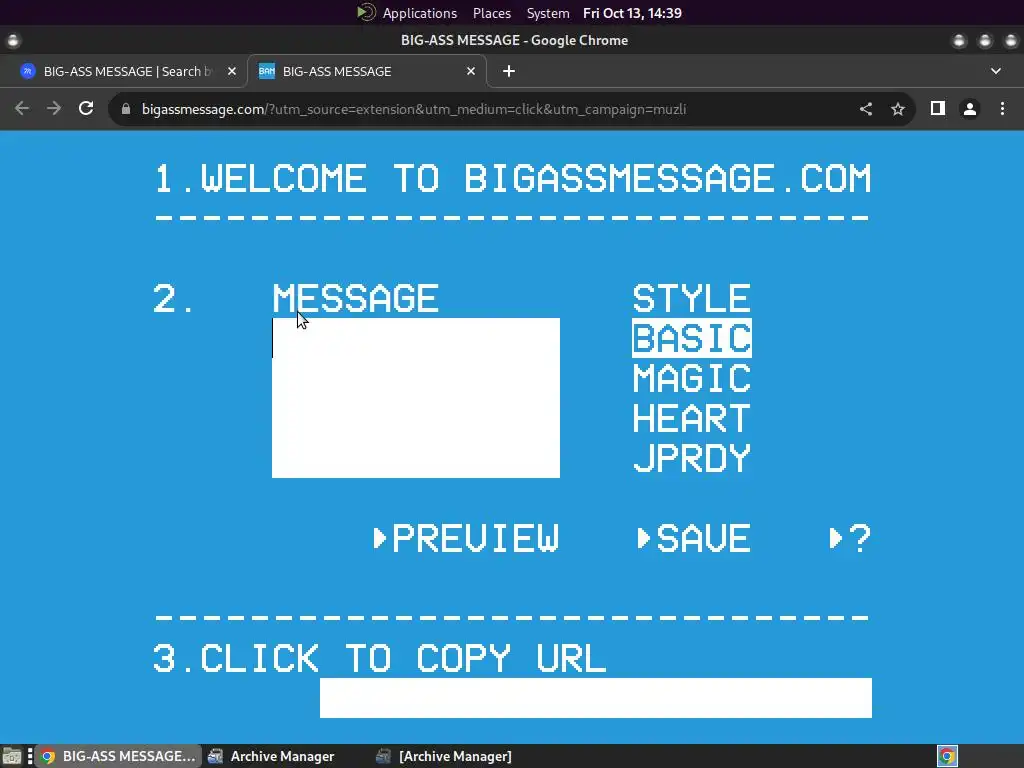This screenshot has width=1024, height=768.
Task: Open the side panel icon in Chrome
Action: [938, 108]
